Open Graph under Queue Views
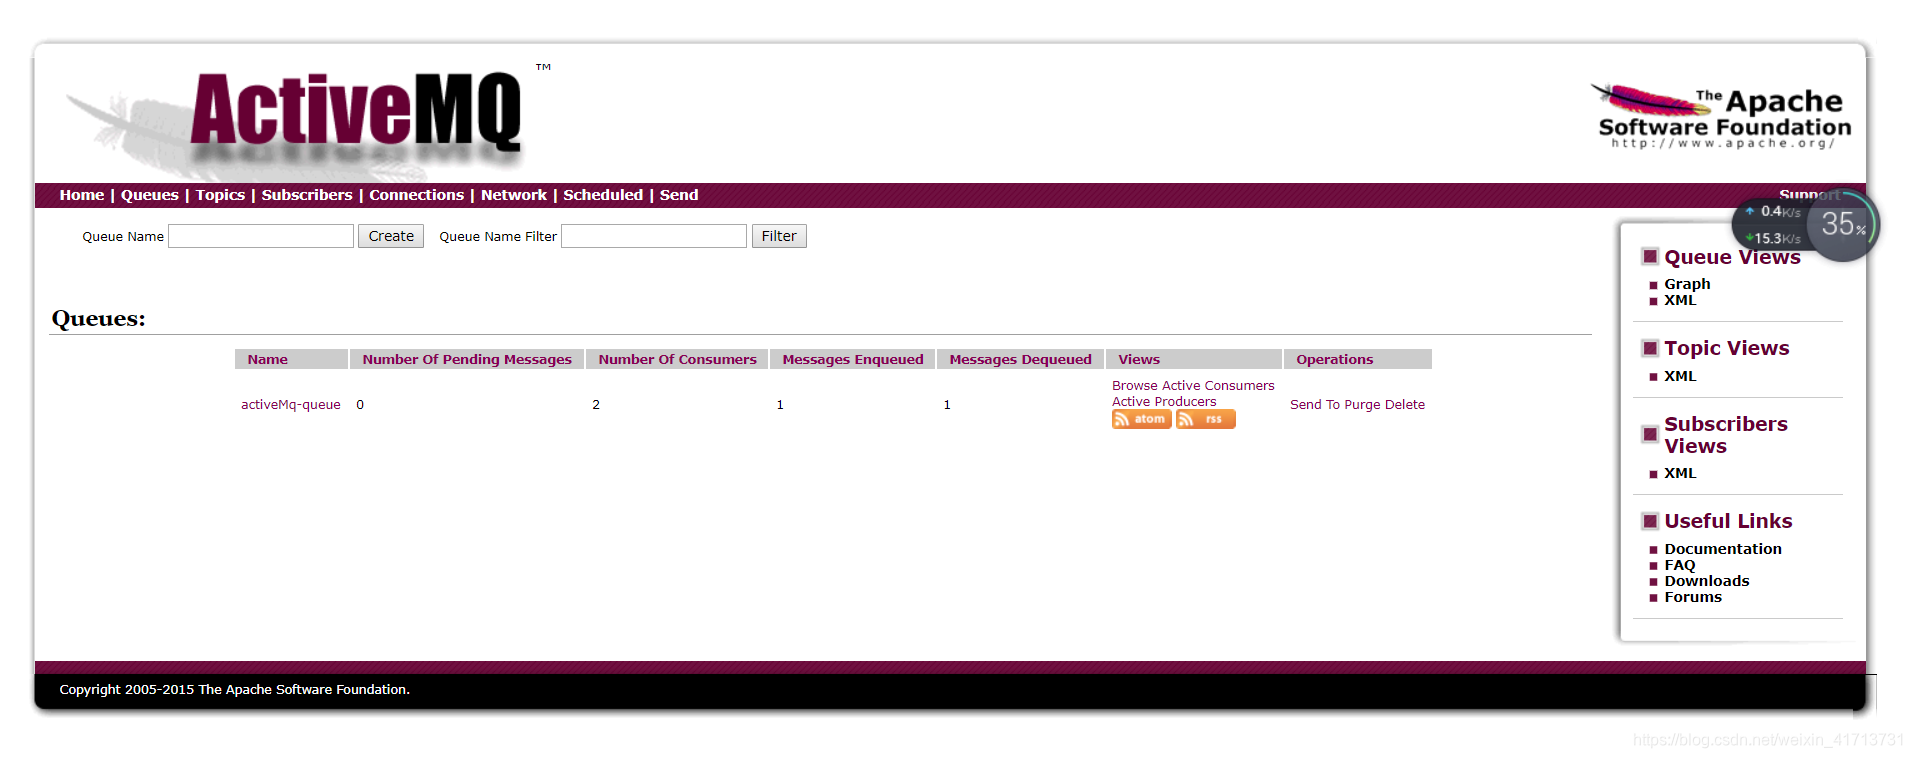This screenshot has width=1912, height=758. click(1687, 284)
